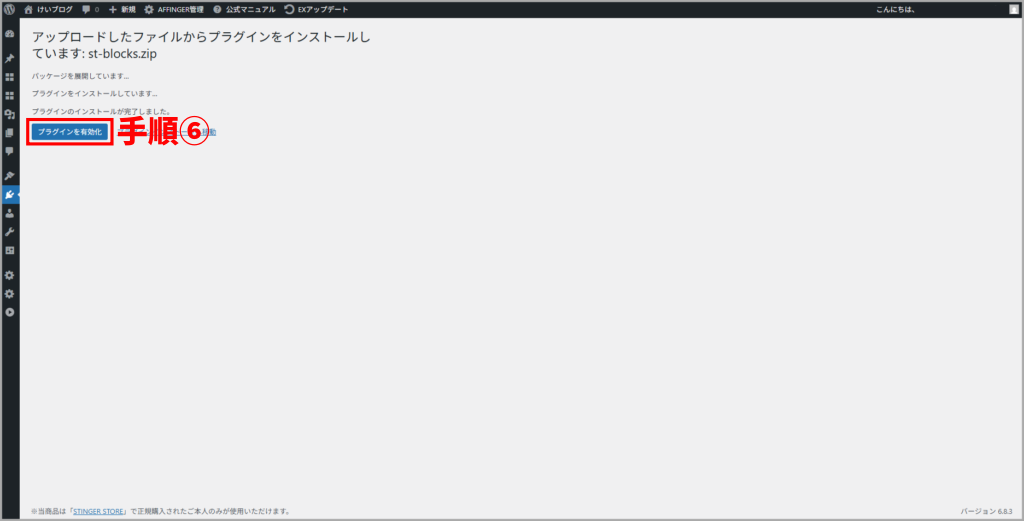
Task: Open the Pages icon in the sidebar
Action: pos(9,132)
